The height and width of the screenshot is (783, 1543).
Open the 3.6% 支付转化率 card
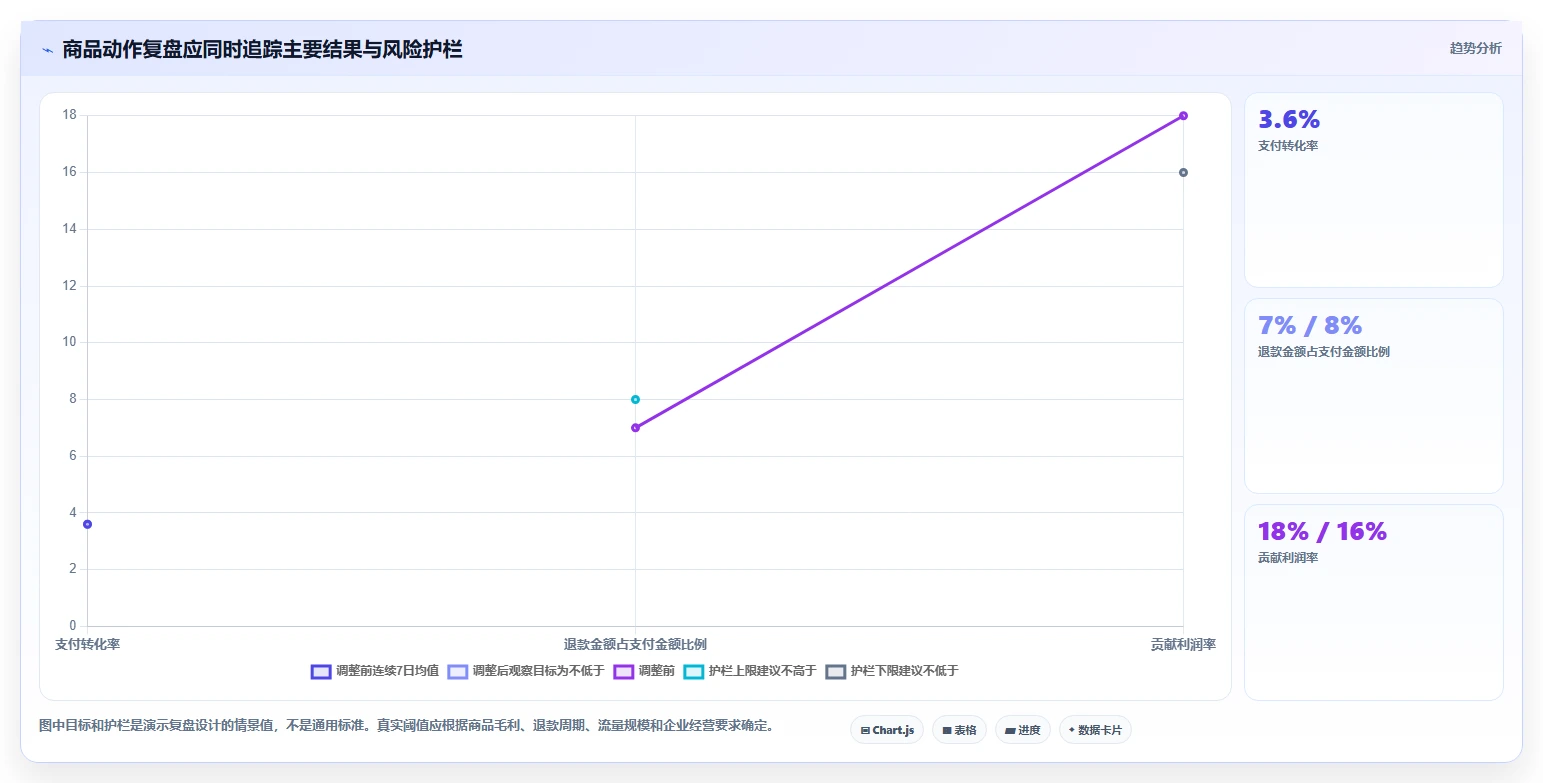(x=1373, y=190)
